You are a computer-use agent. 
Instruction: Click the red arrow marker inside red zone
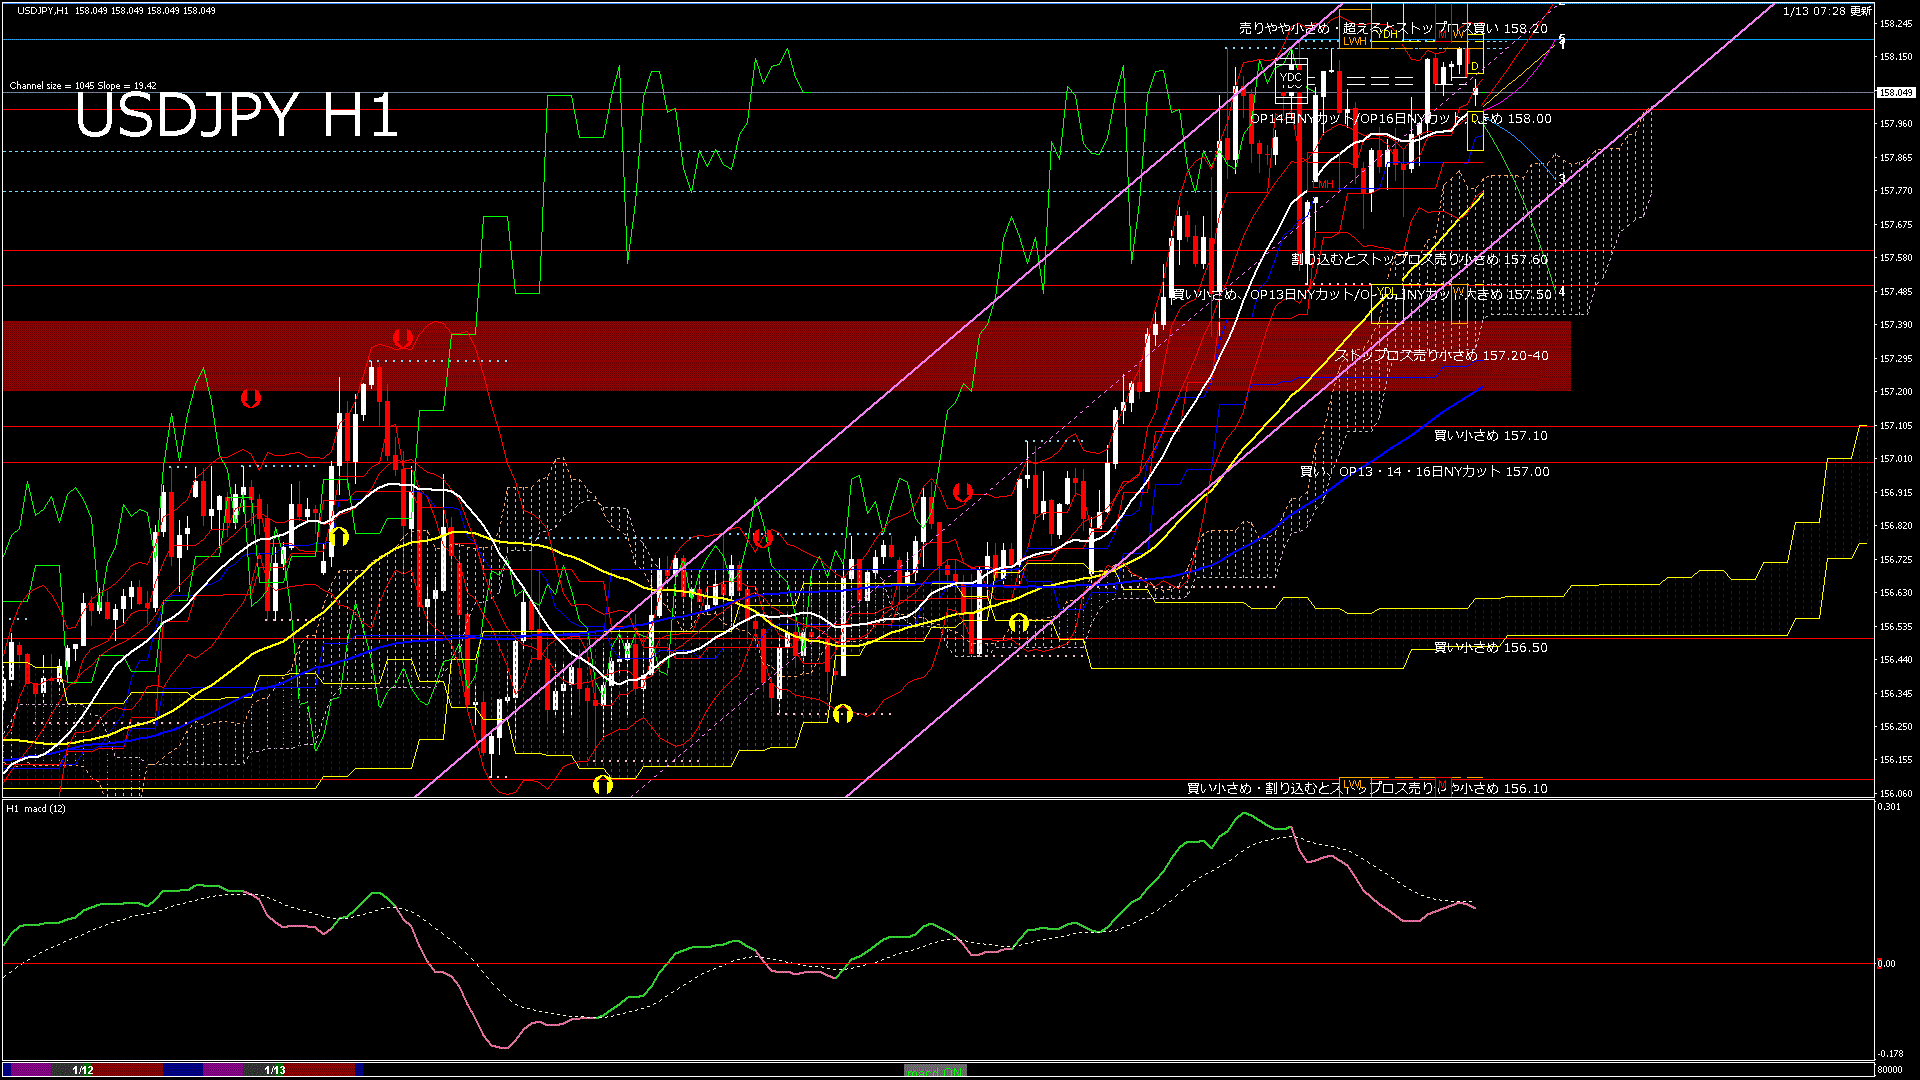(x=403, y=338)
